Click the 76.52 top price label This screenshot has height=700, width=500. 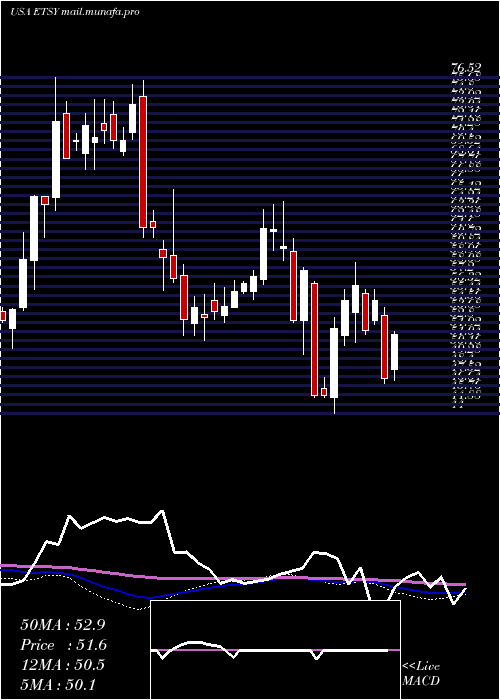tap(466, 68)
